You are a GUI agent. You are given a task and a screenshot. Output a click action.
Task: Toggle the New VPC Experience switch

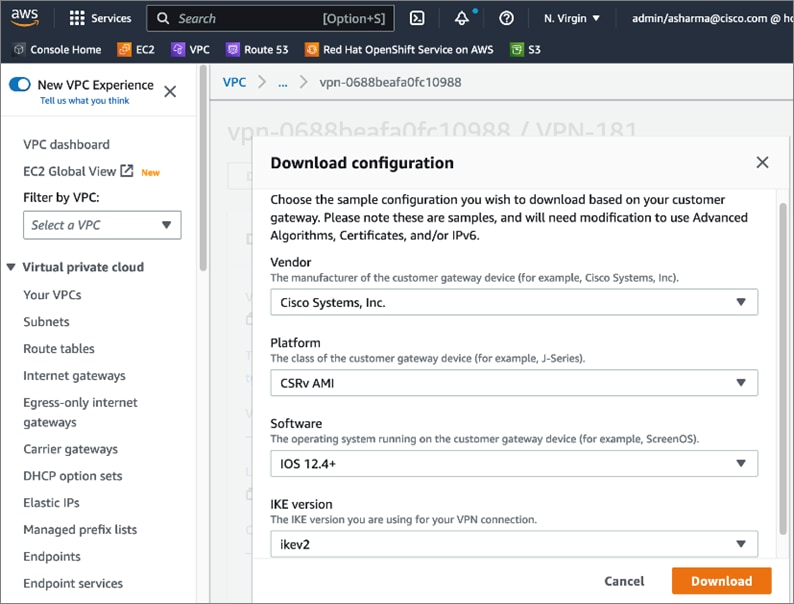[x=20, y=84]
